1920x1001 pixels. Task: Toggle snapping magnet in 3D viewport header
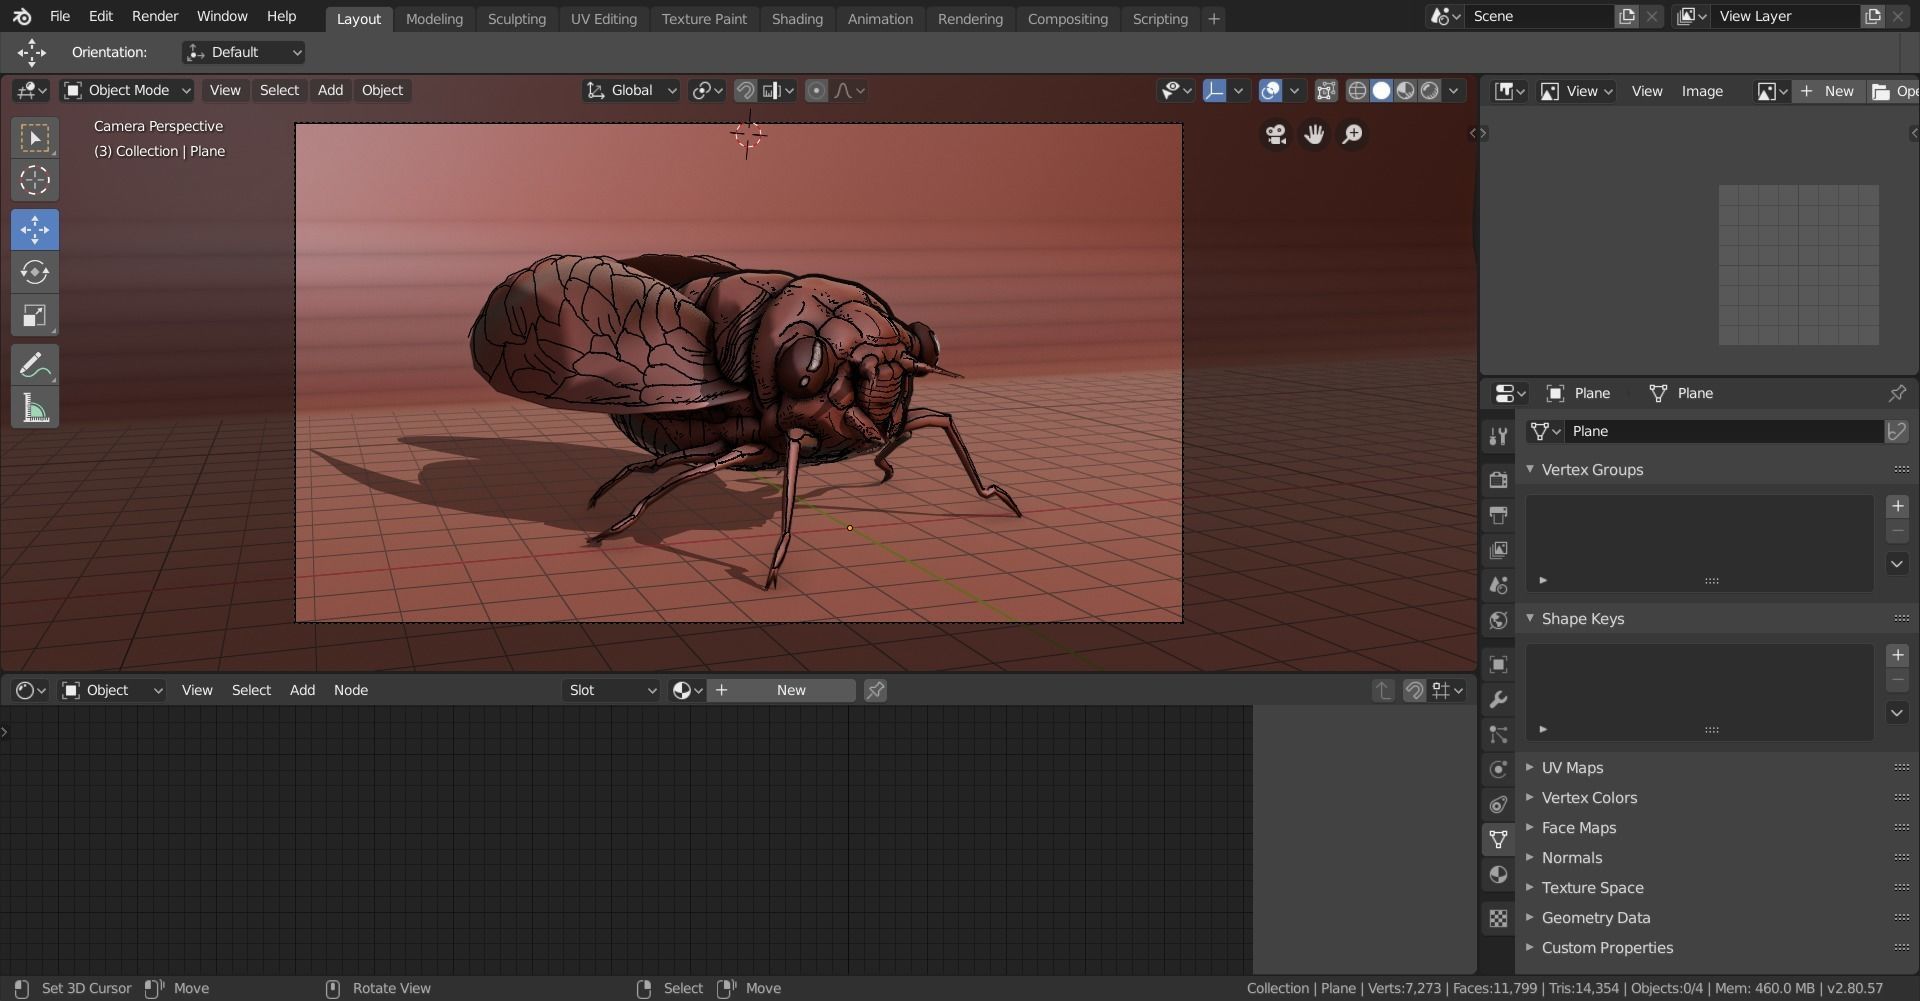click(745, 90)
